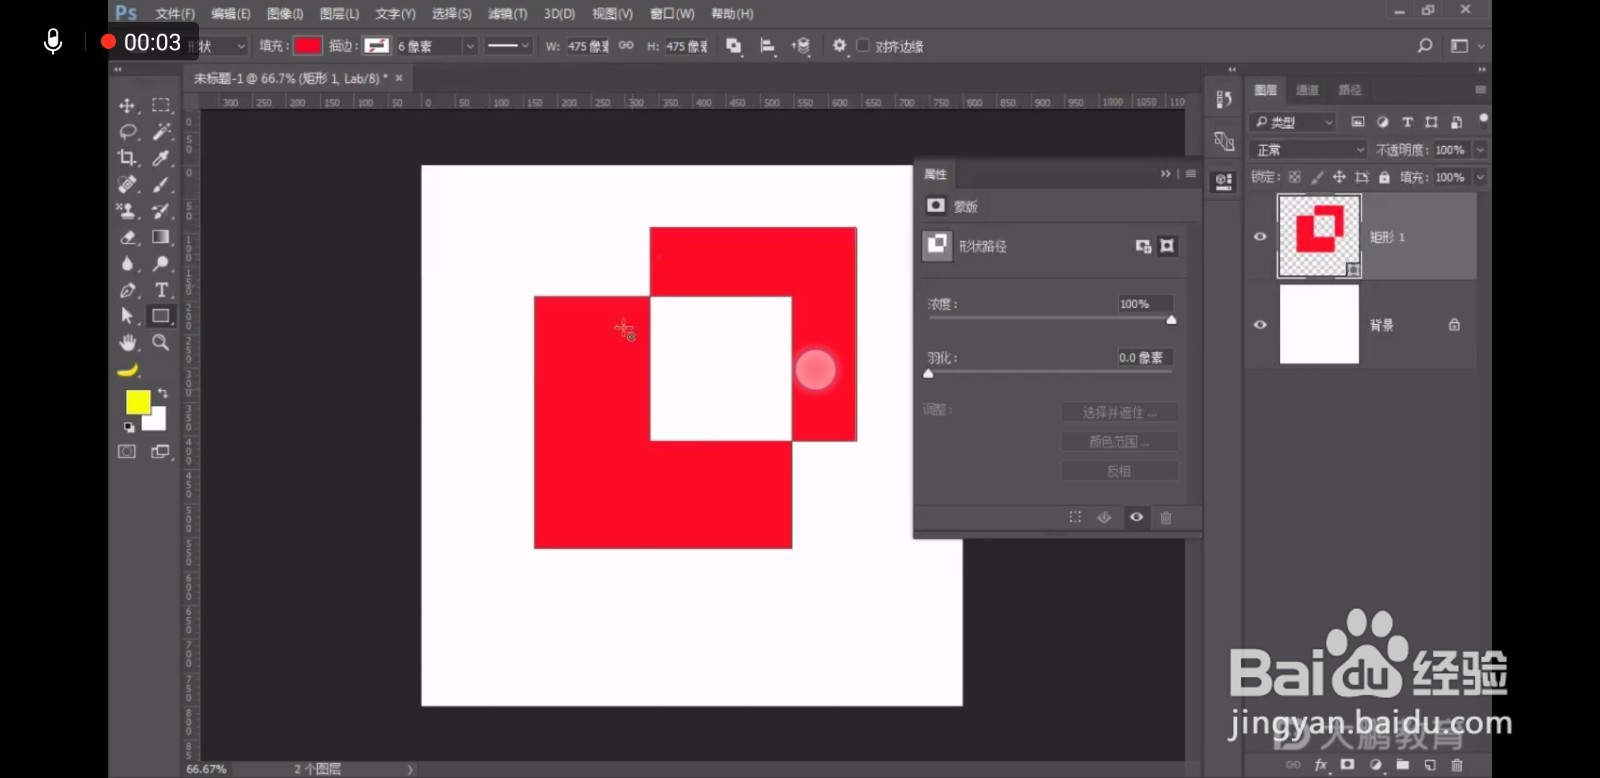The height and width of the screenshot is (778, 1600).
Task: Open the 不透明度 opacity dropdown arrow
Action: 1480,150
